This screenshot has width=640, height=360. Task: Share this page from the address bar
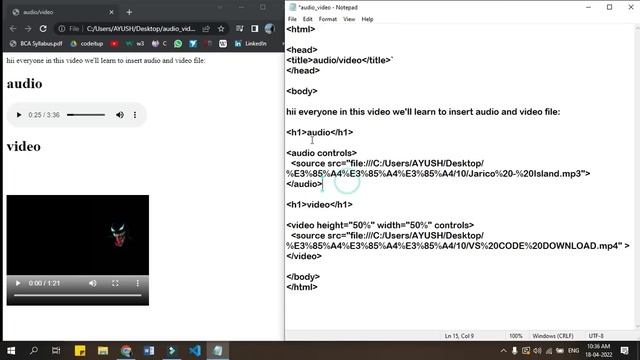[206, 29]
